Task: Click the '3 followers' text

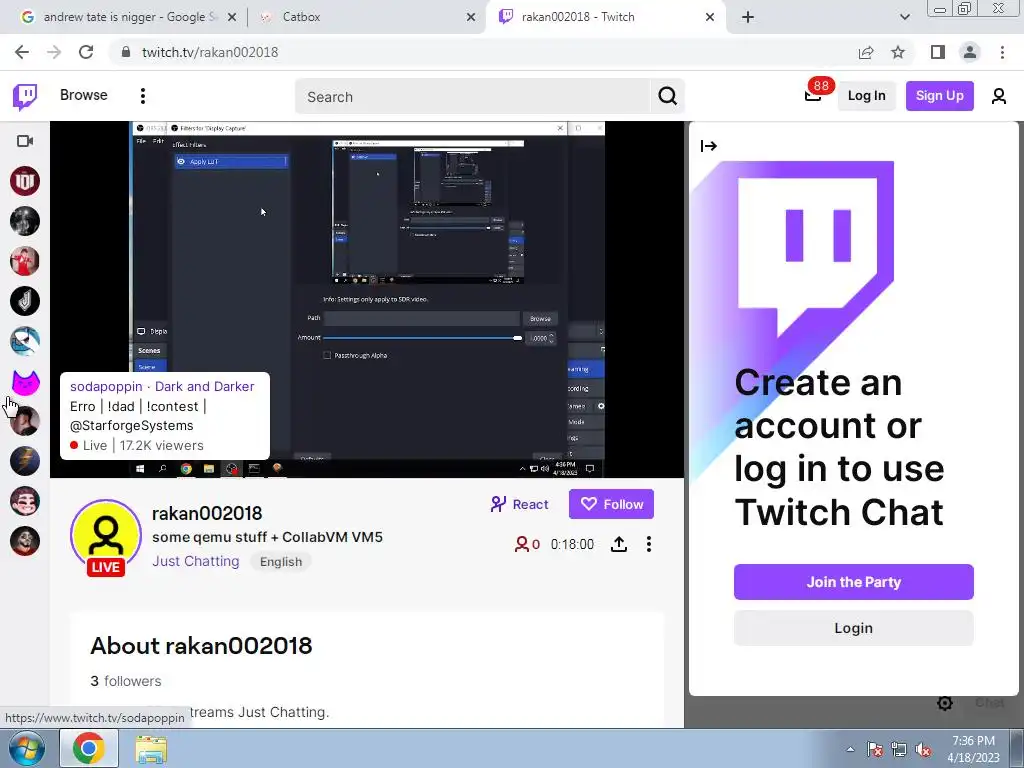Action: pos(125,680)
